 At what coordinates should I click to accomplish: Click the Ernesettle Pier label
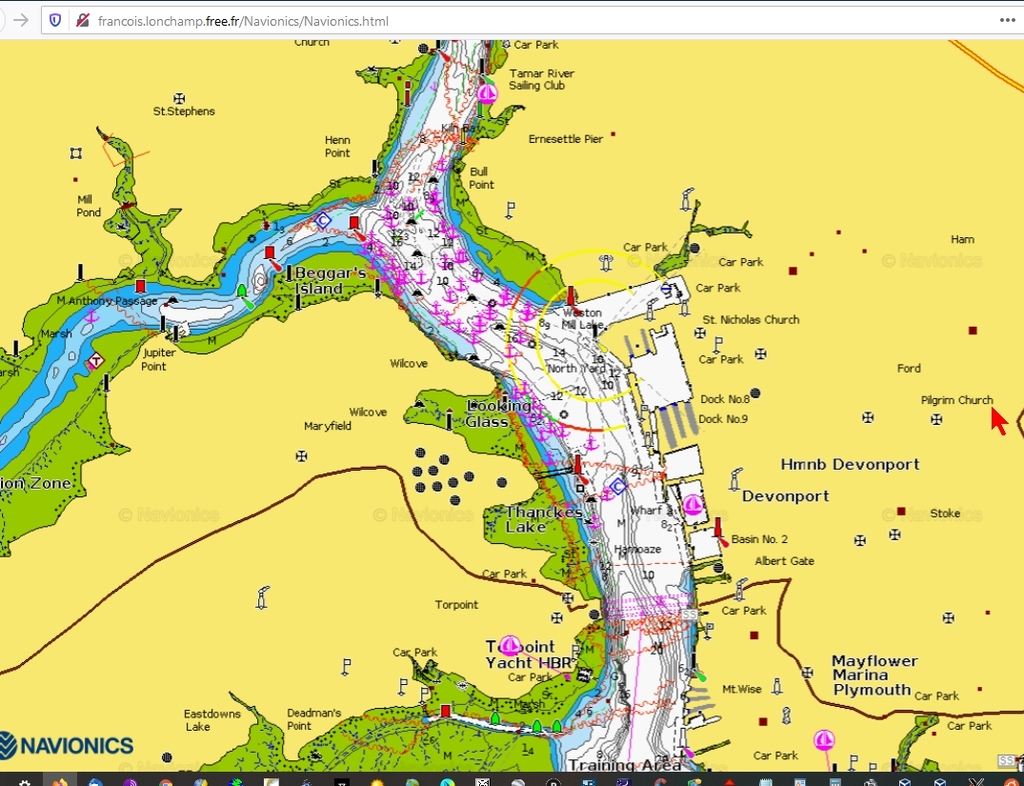pos(566,139)
